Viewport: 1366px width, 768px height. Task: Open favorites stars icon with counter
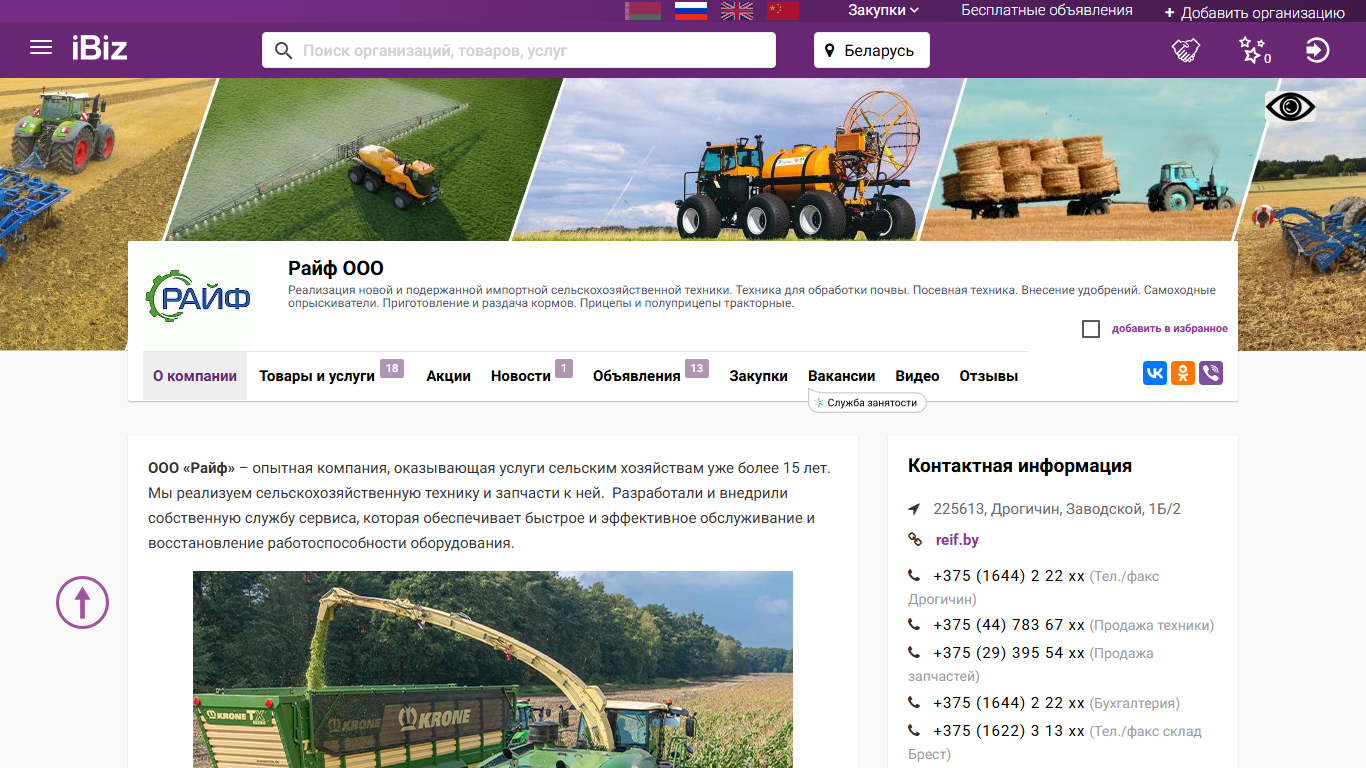click(1254, 50)
